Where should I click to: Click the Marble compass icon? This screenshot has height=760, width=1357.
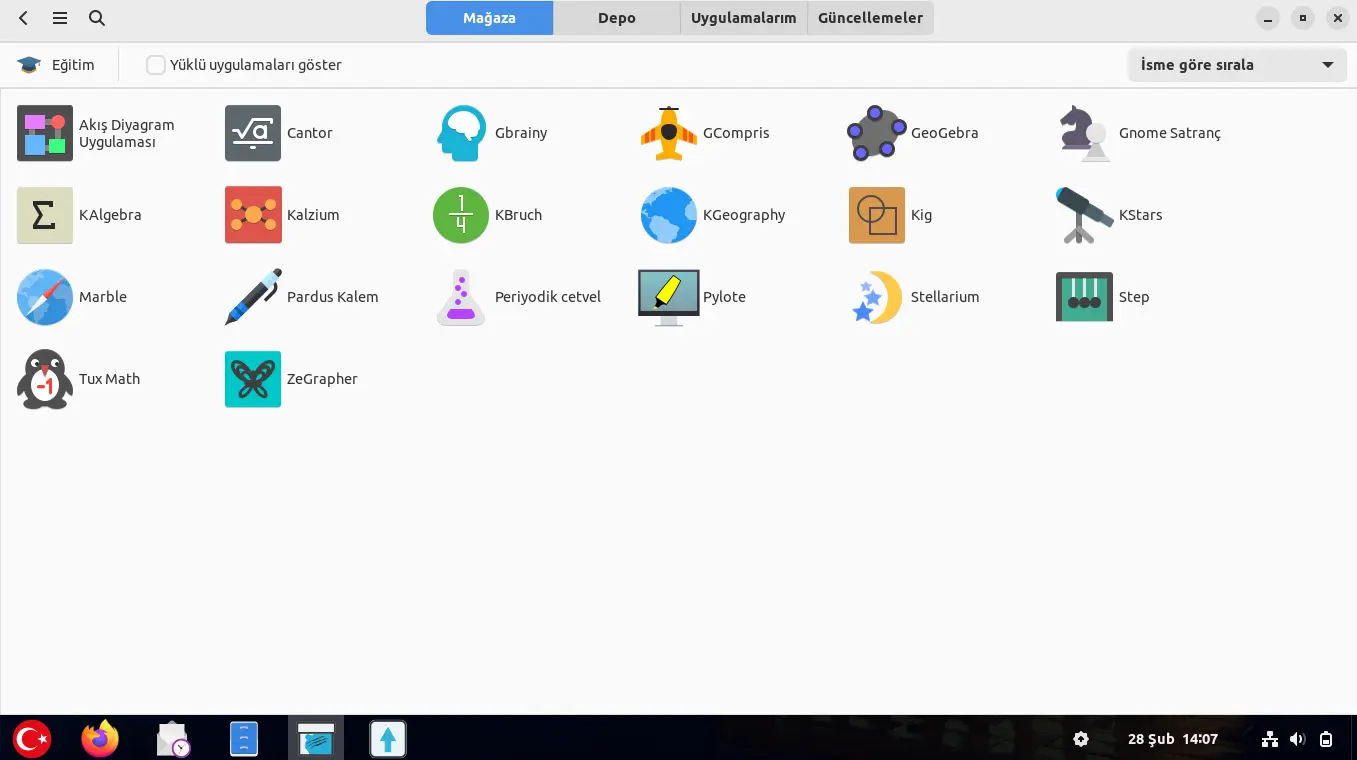45,297
